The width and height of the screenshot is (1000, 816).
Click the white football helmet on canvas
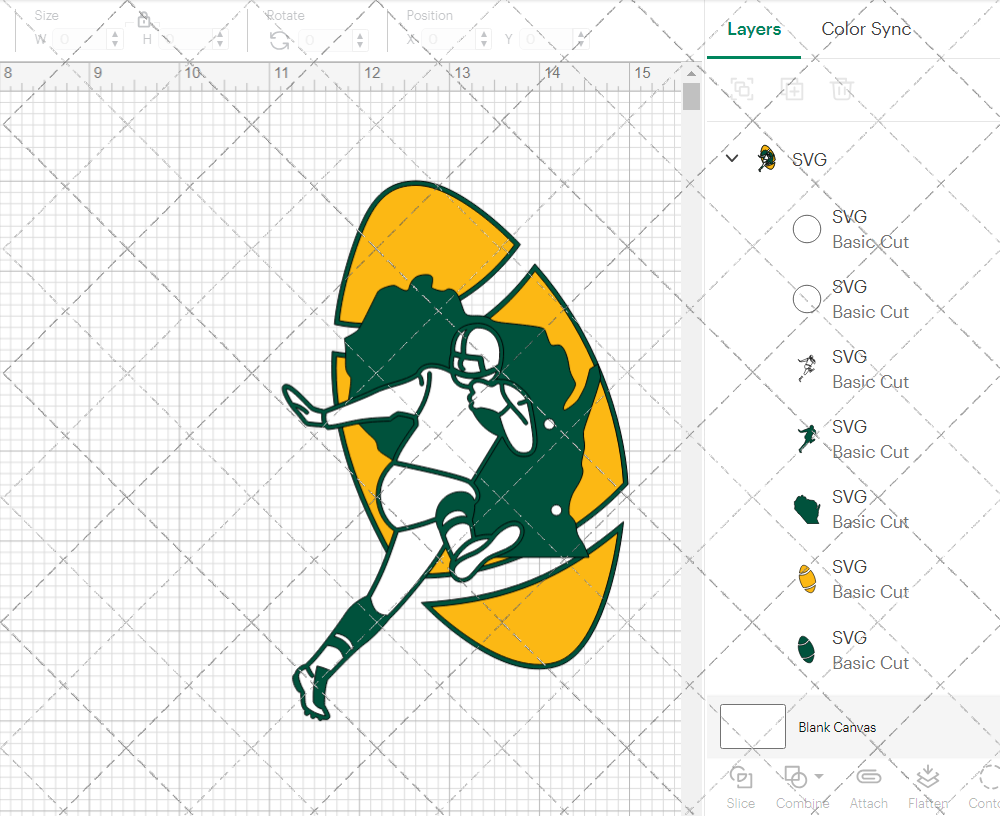click(x=476, y=350)
